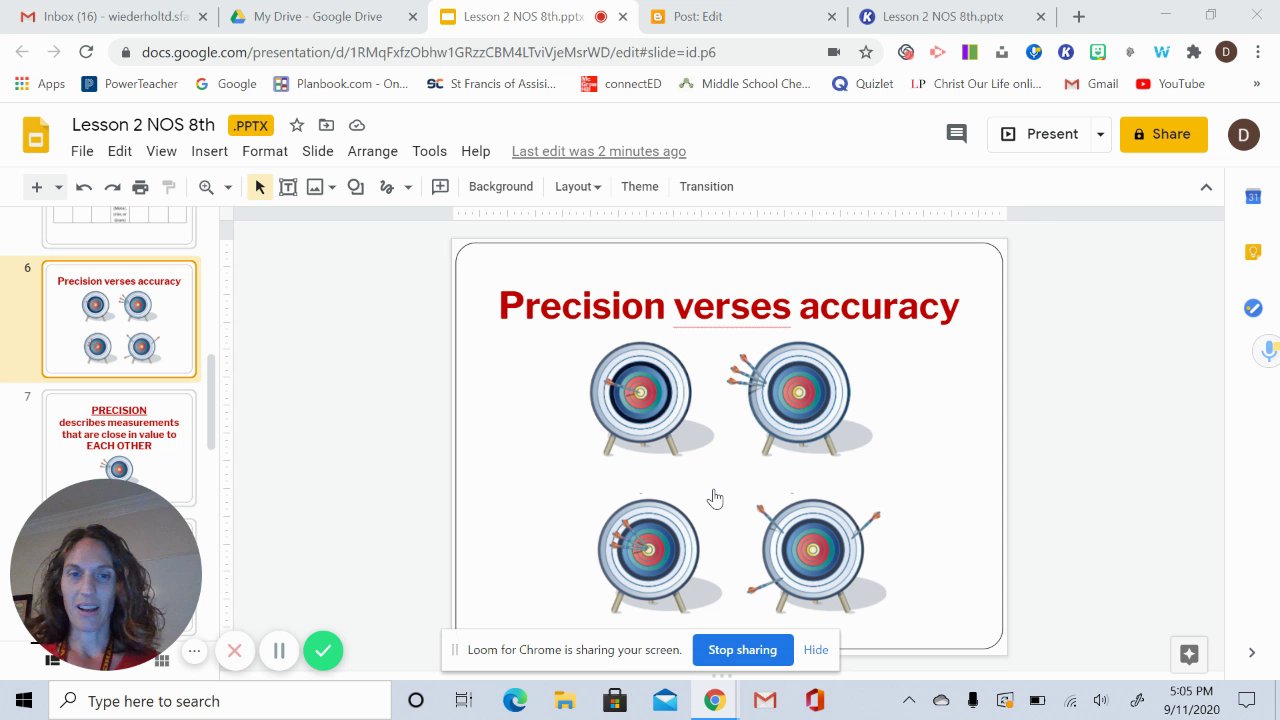1280x720 pixels.
Task: Open the Layout dropdown
Action: pyautogui.click(x=578, y=187)
